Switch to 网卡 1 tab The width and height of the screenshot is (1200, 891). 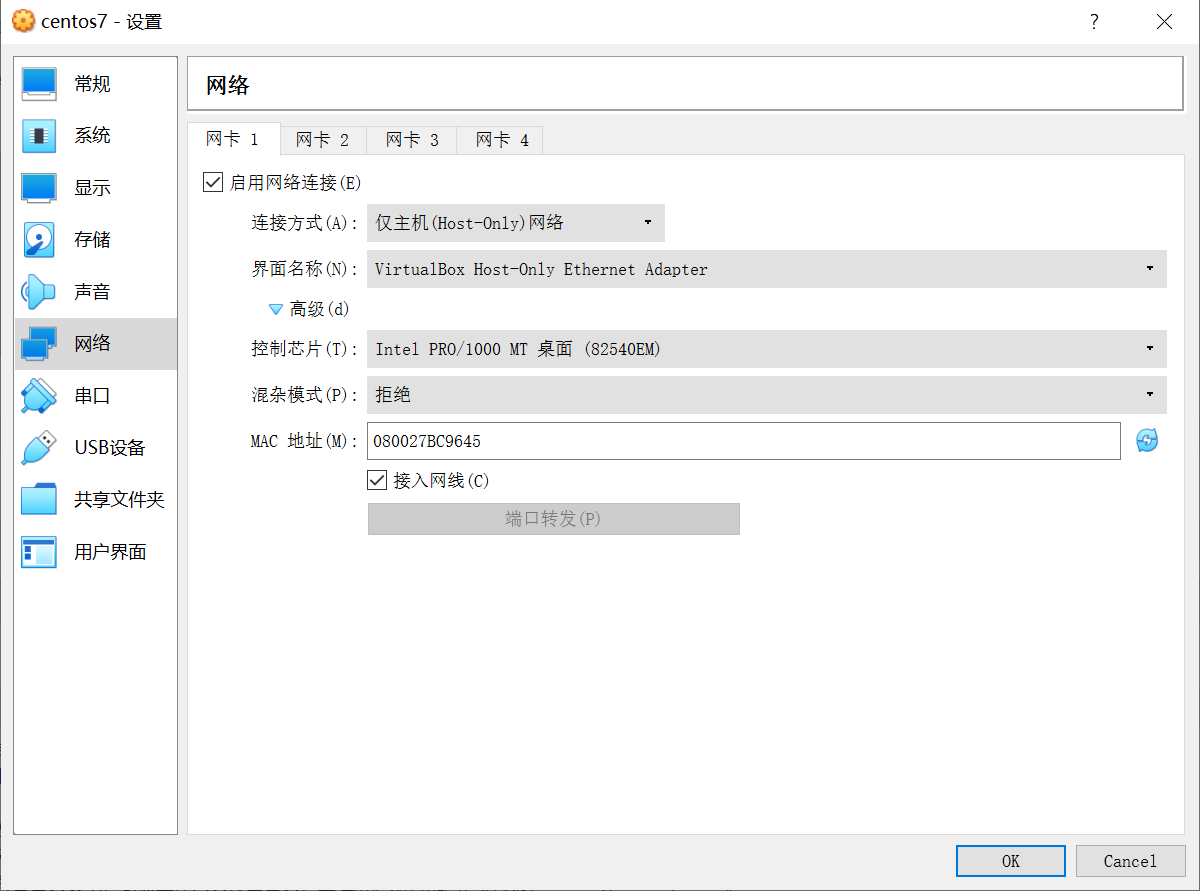coord(233,139)
